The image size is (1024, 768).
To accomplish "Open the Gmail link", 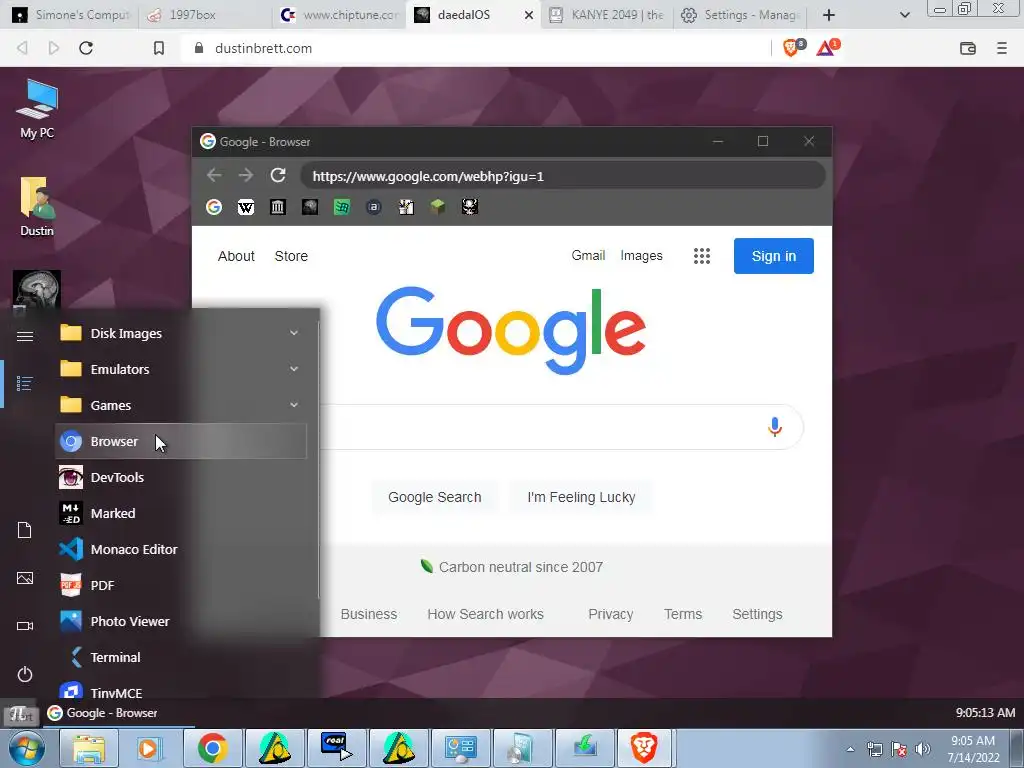I will (588, 255).
